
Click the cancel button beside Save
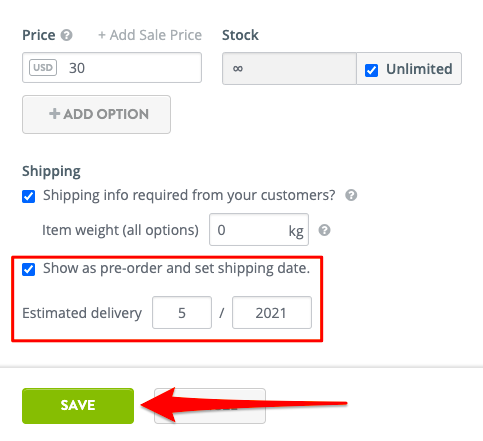tap(210, 406)
